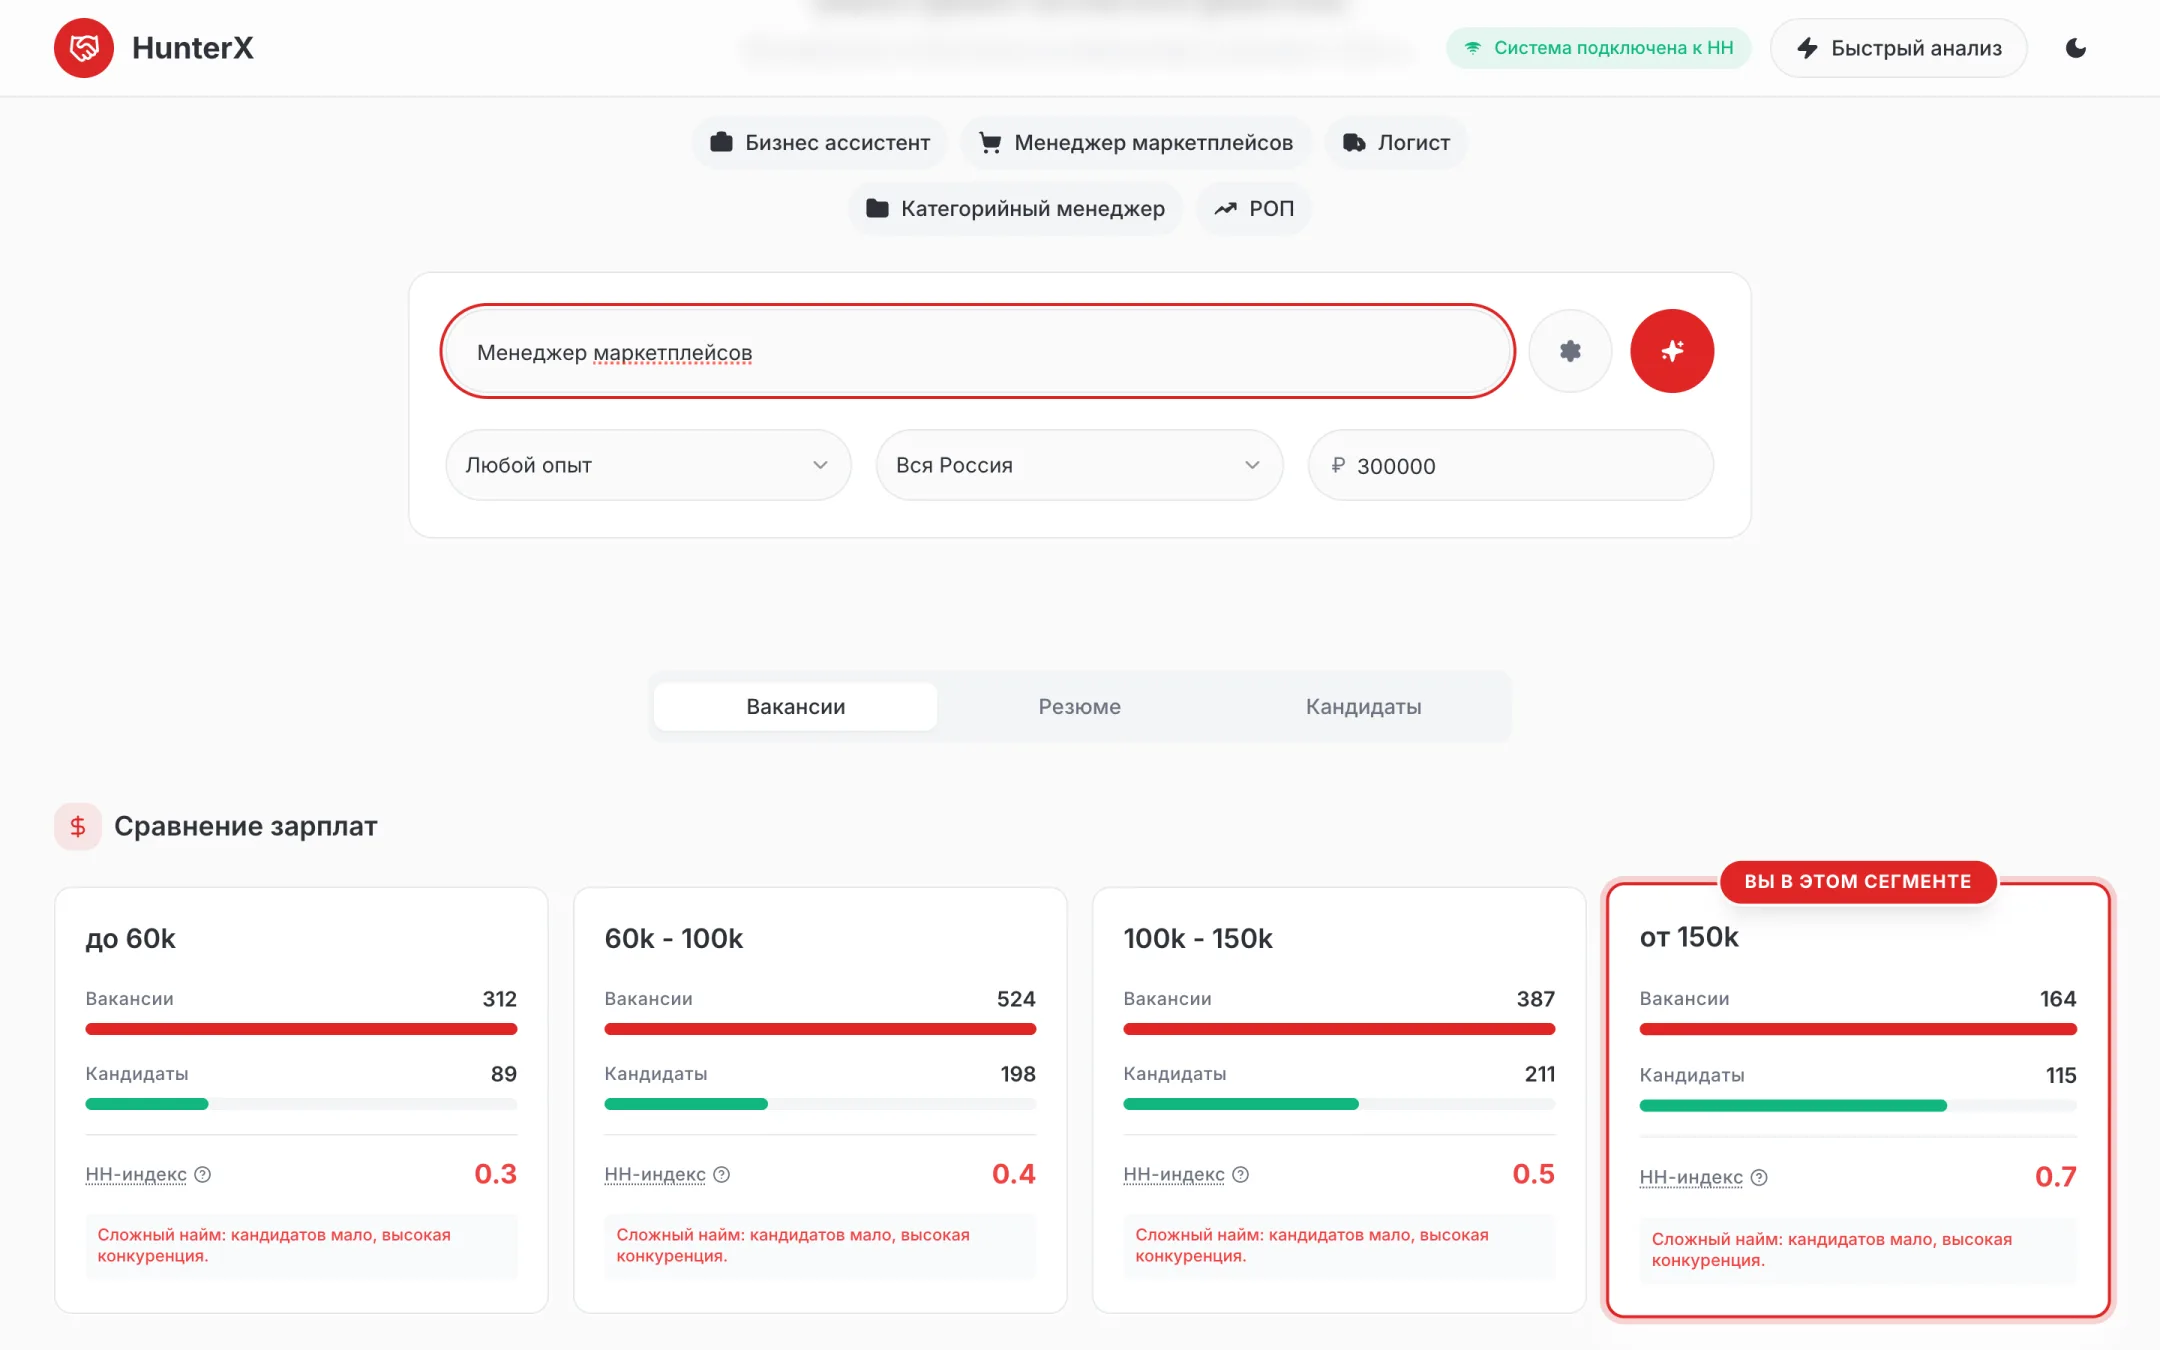Toggle dark mode with moon icon
Screen dimensions: 2160x1350
[2076, 48]
